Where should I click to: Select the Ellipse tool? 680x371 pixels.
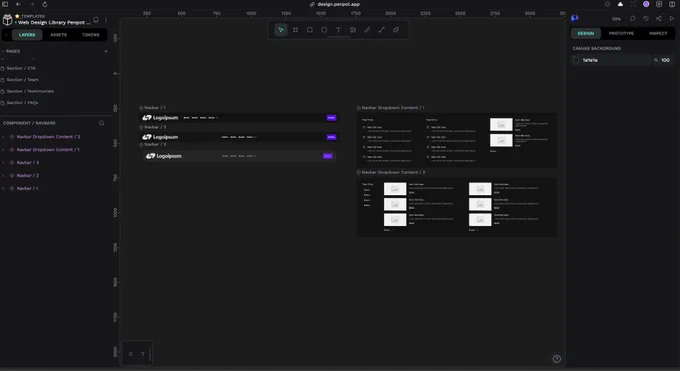(x=324, y=30)
